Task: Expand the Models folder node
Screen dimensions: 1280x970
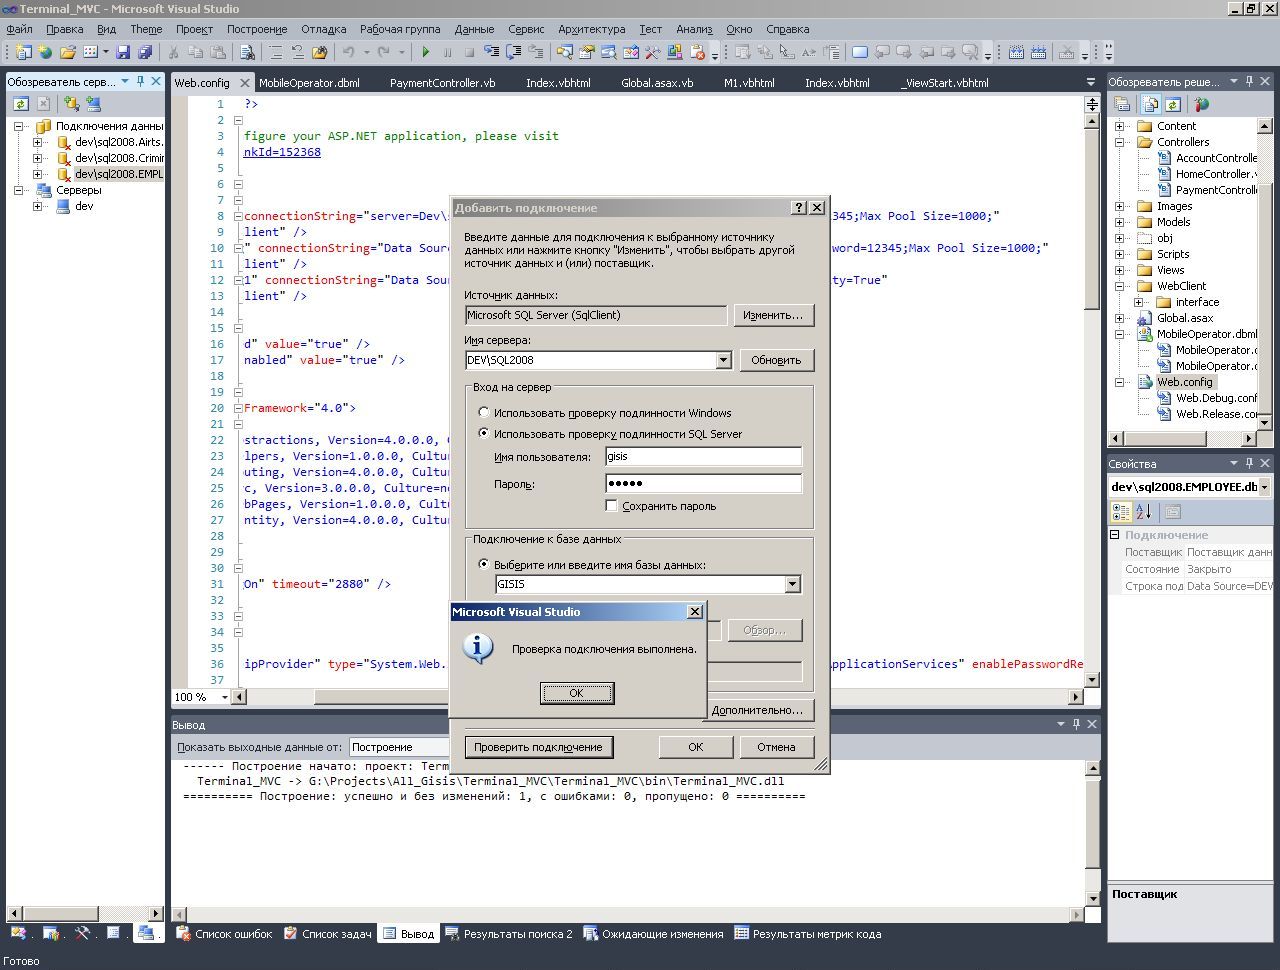Action: [1120, 222]
